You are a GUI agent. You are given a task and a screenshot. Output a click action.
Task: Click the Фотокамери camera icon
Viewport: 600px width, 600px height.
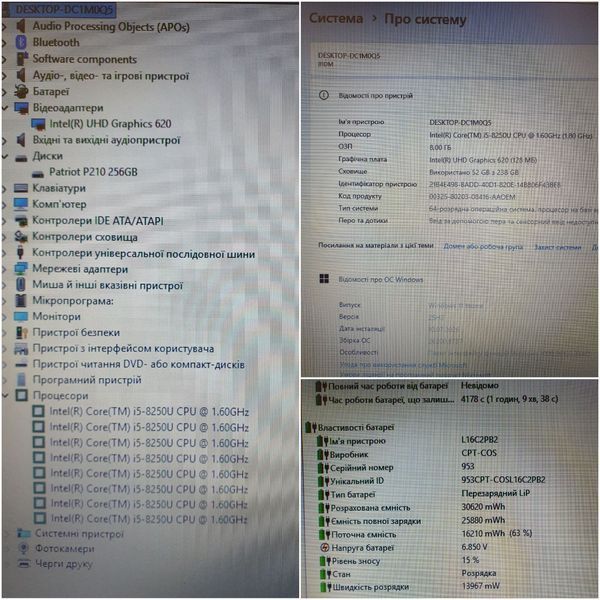(24, 548)
